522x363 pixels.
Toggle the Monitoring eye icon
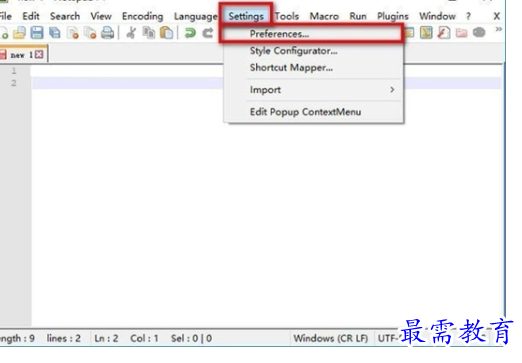(479, 32)
